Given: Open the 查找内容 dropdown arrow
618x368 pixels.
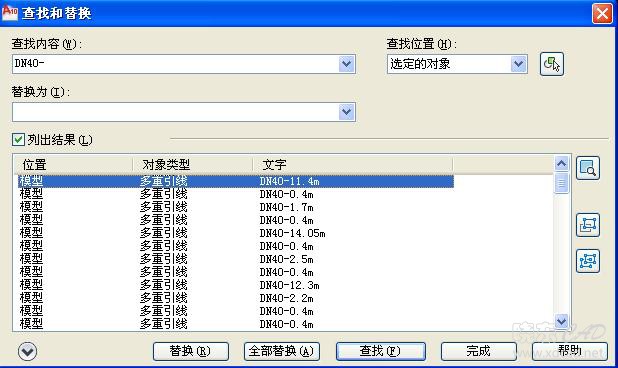Looking at the screenshot, I should [346, 64].
